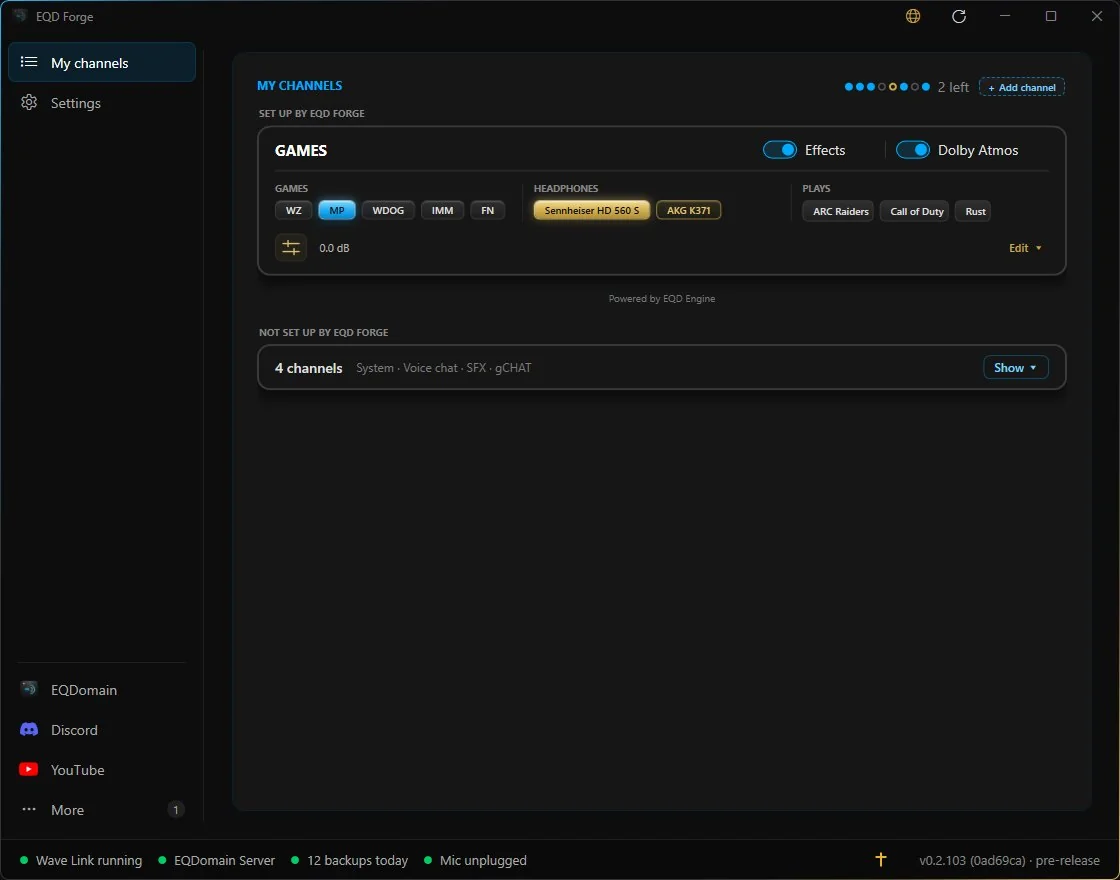
Task: Open the More sidebar menu
Action: [x=102, y=809]
